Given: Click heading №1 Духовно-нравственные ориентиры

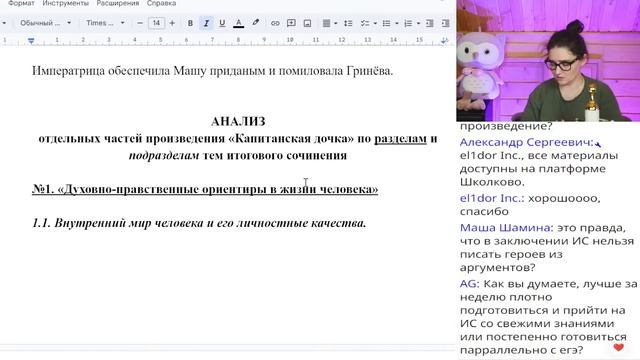Looking at the screenshot, I should point(205,189).
